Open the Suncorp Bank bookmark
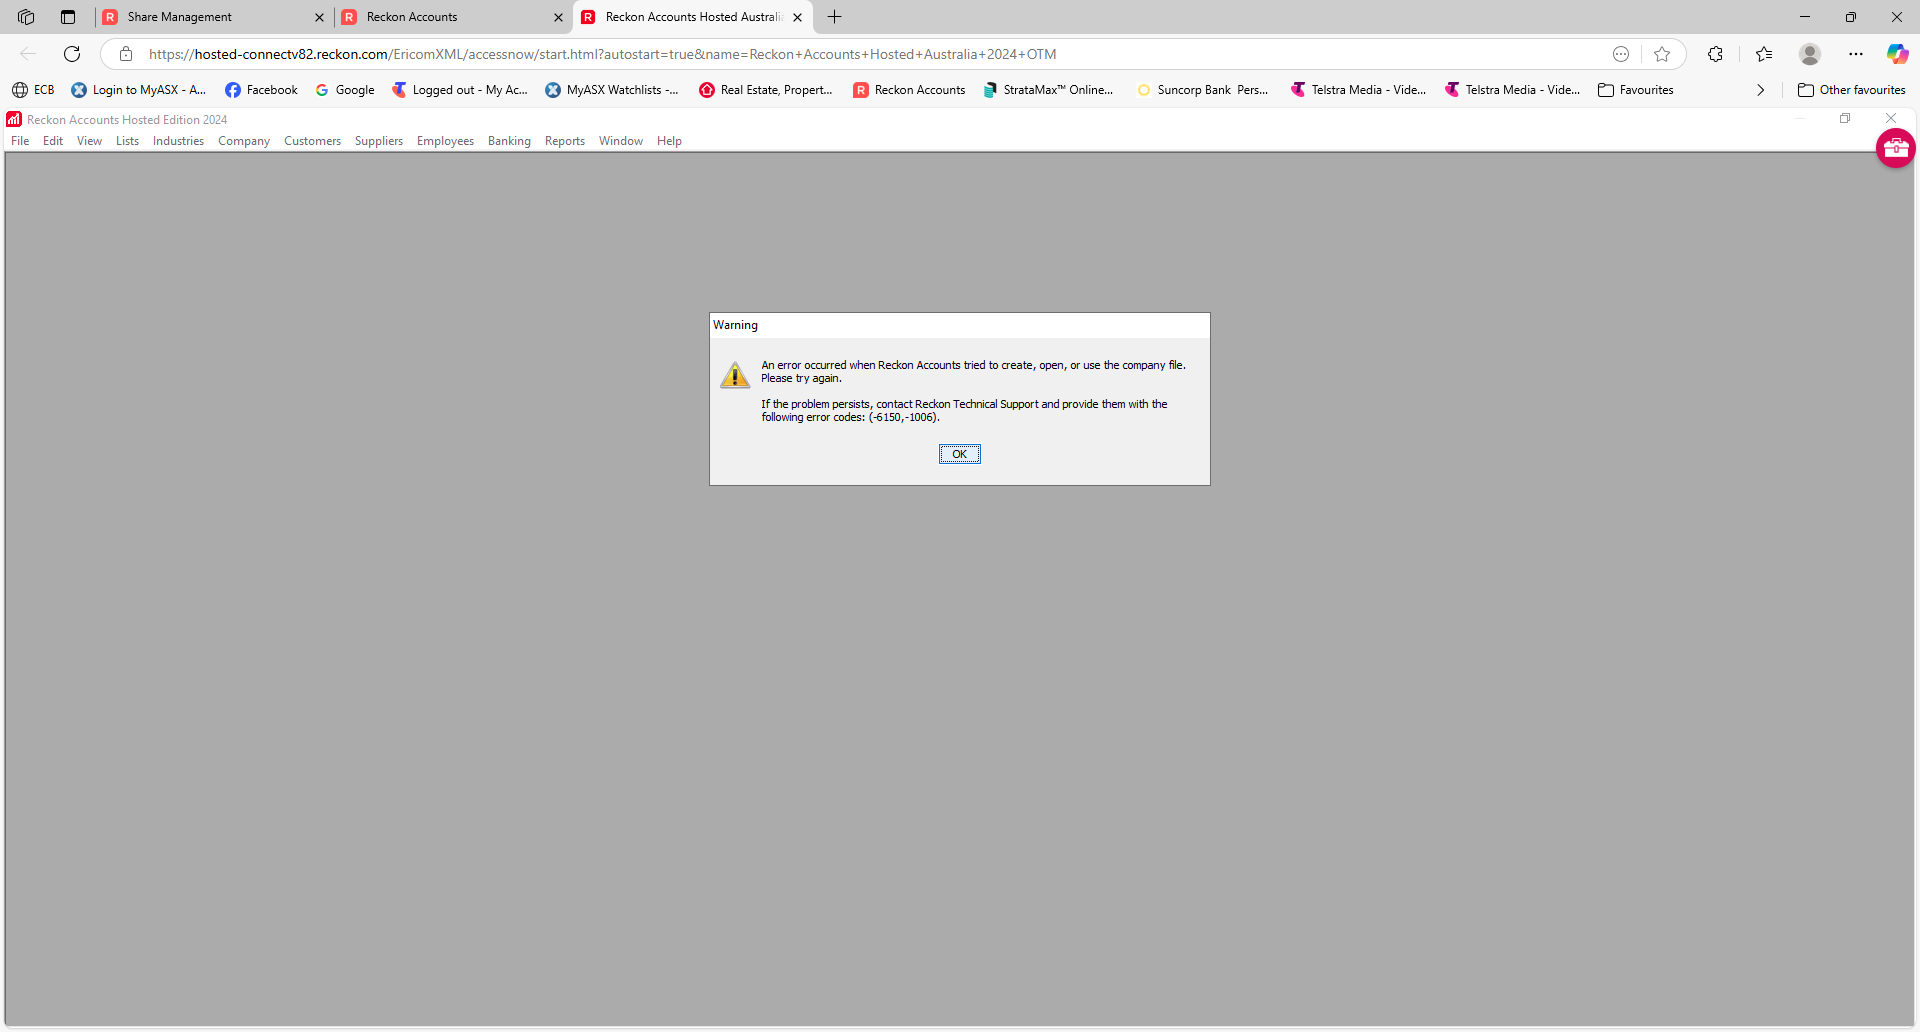1920x1032 pixels. coord(1203,90)
